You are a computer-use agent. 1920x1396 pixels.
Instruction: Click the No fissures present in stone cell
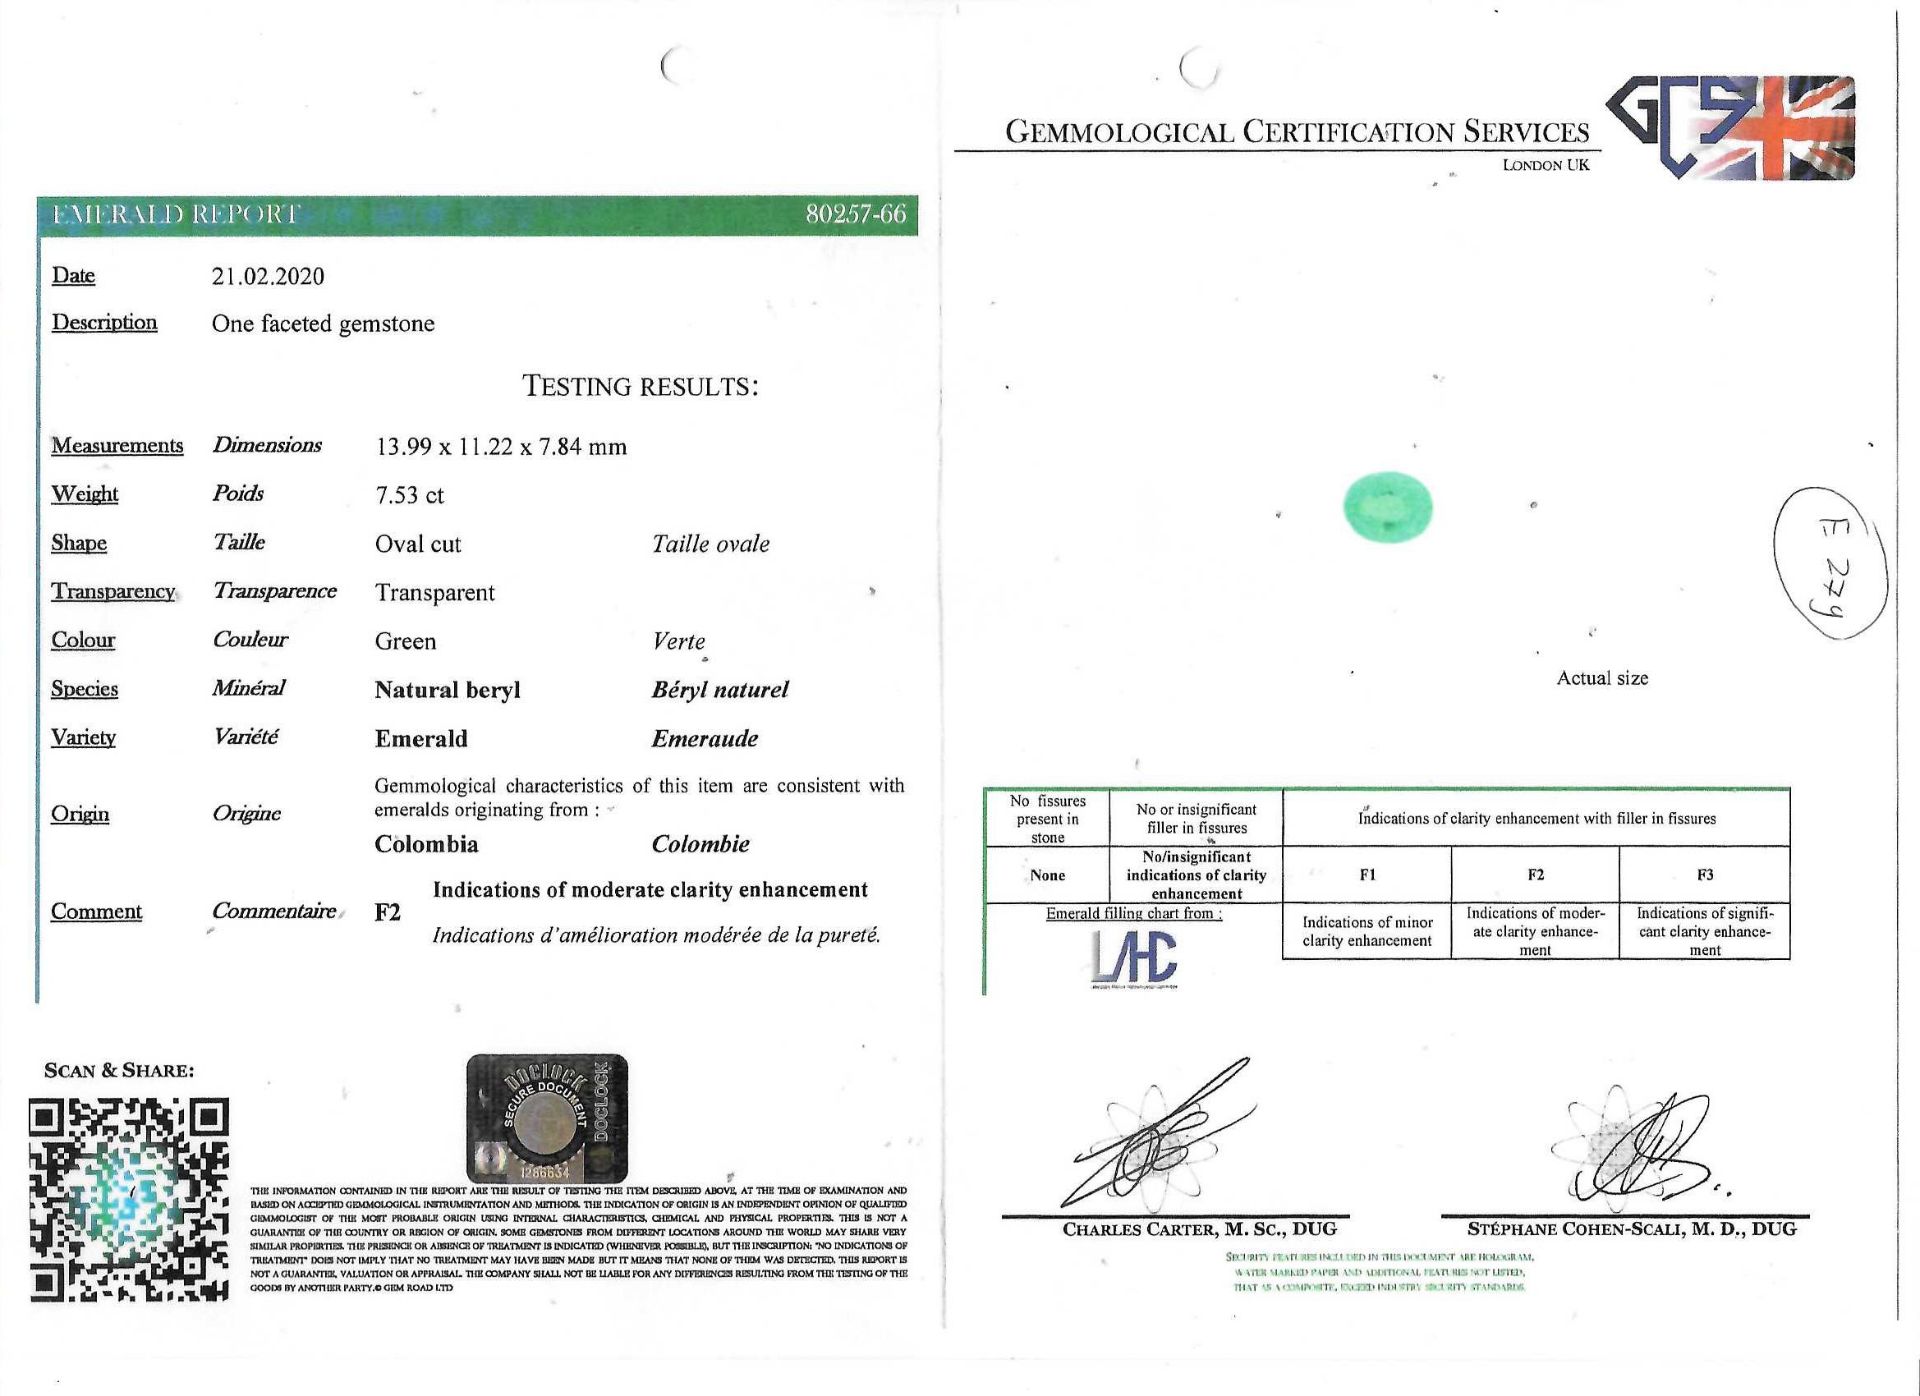point(1047,819)
